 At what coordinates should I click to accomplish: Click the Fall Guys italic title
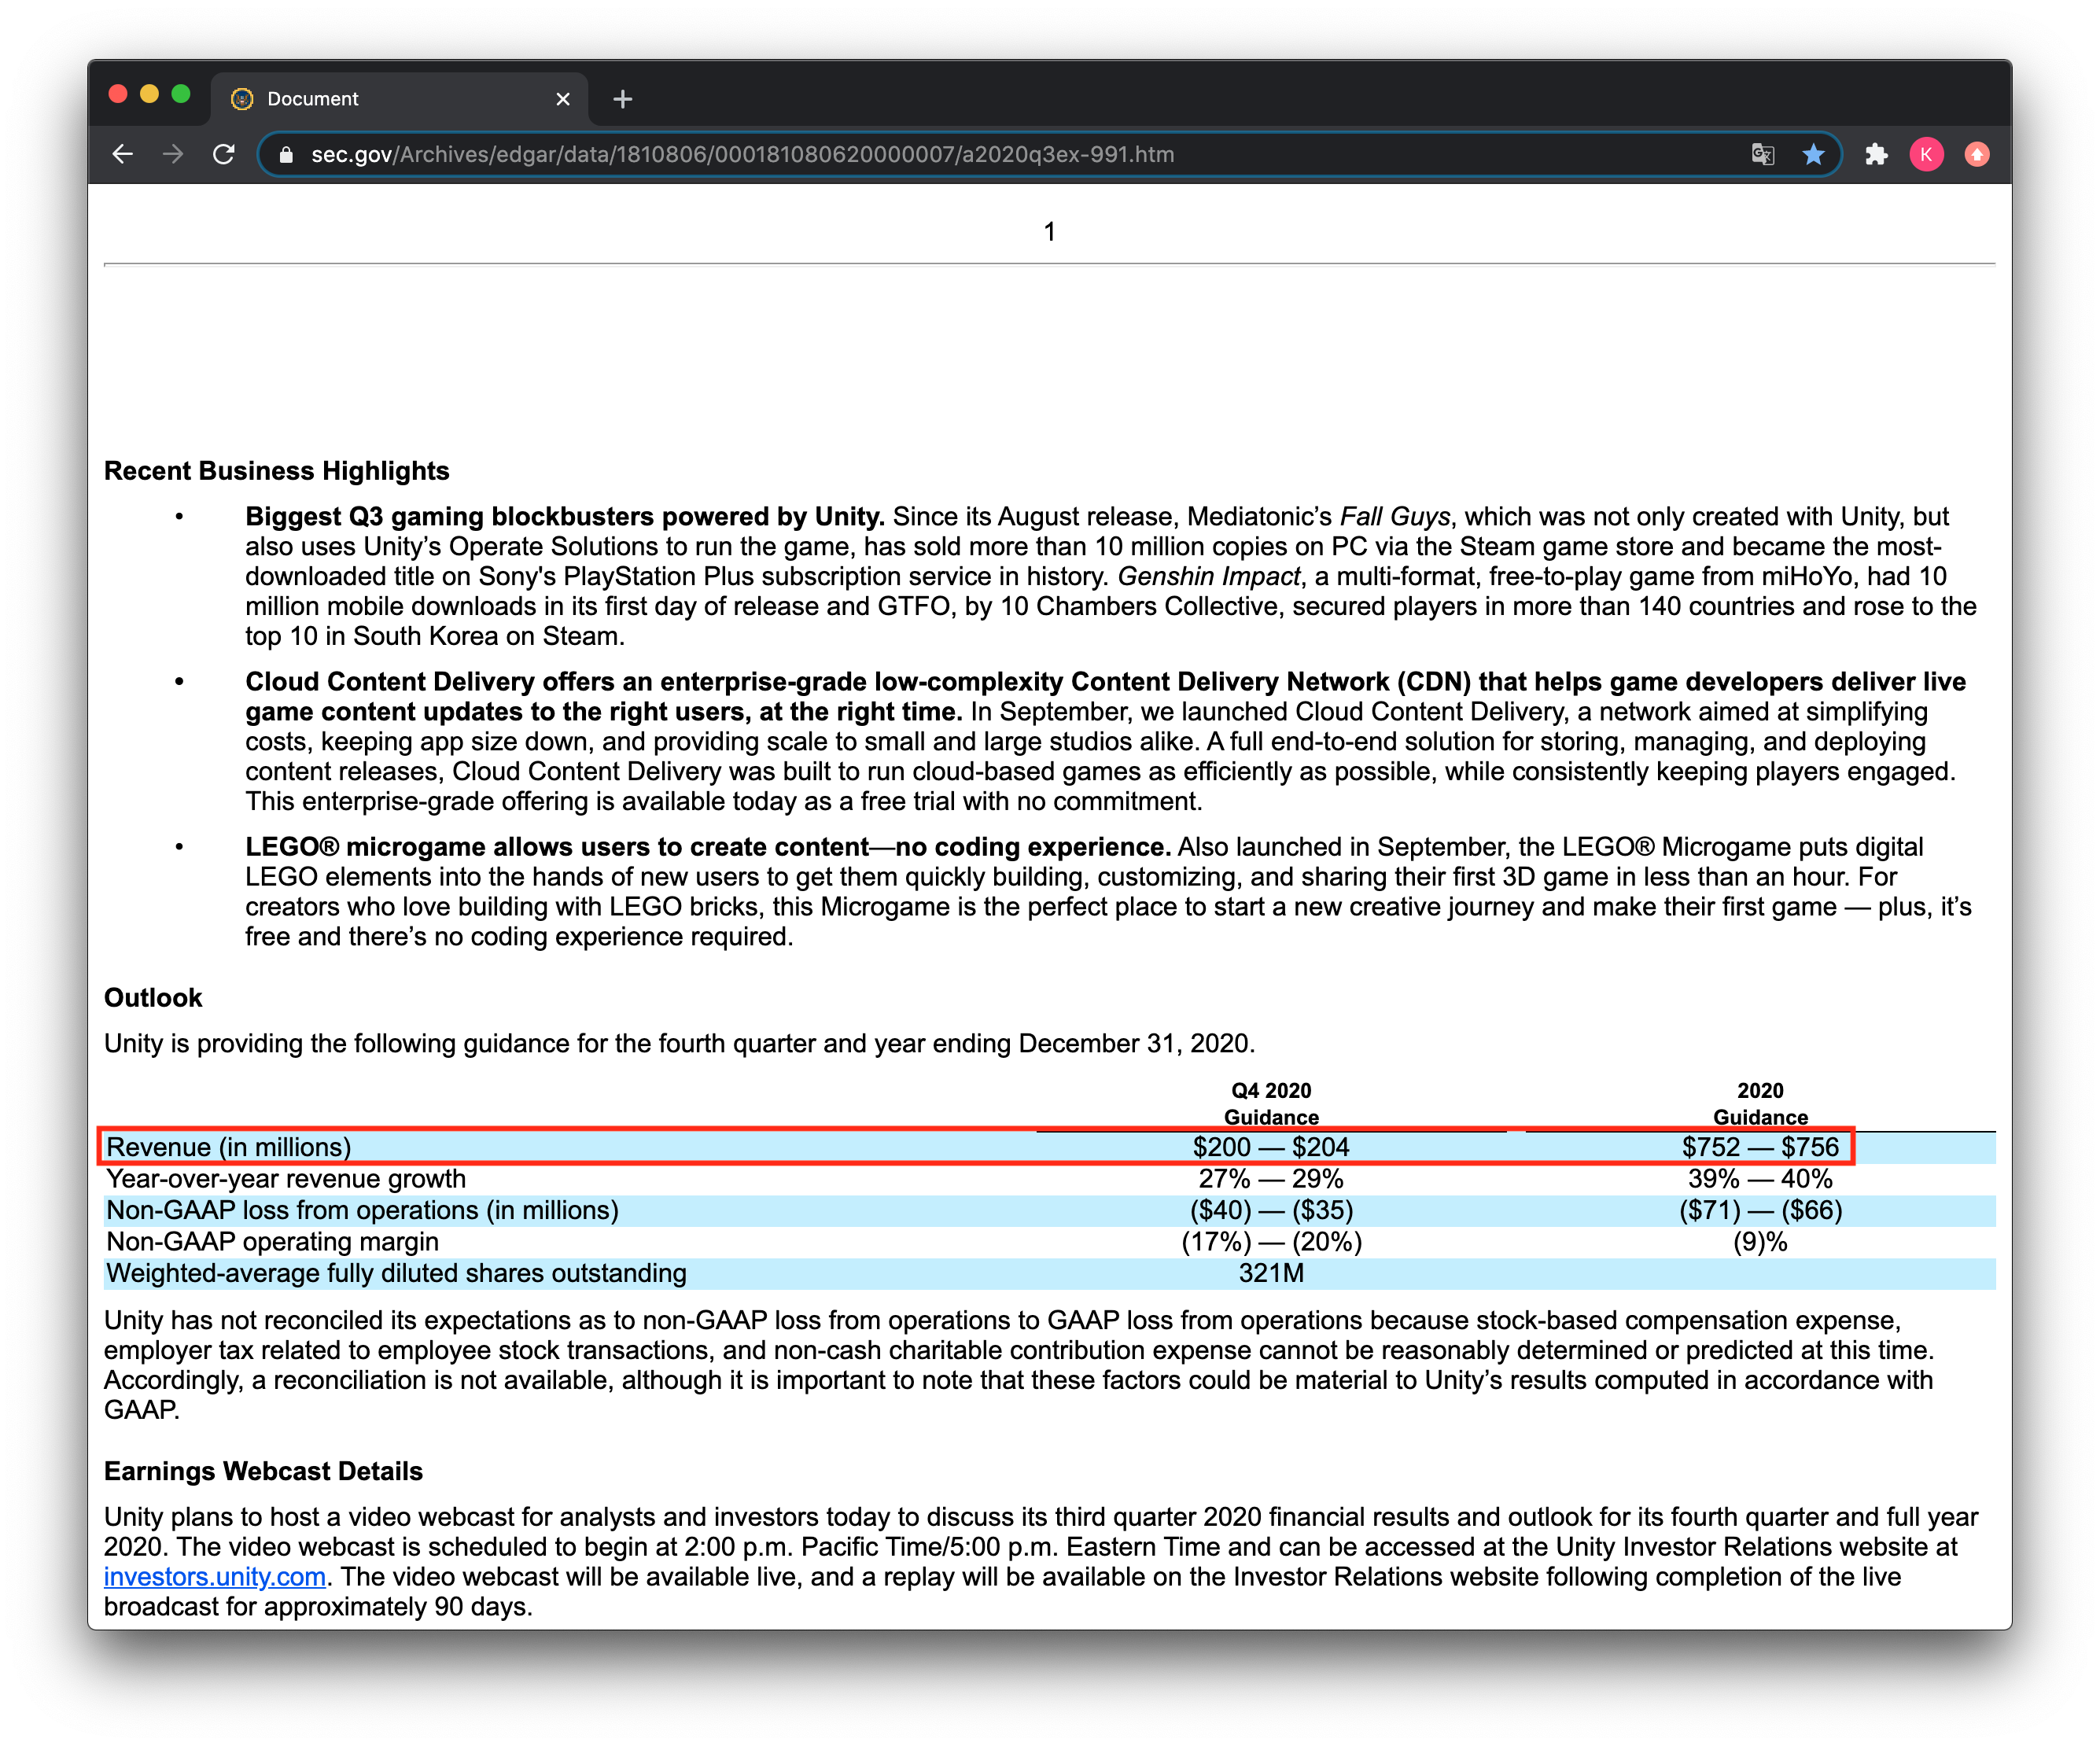coord(1394,516)
